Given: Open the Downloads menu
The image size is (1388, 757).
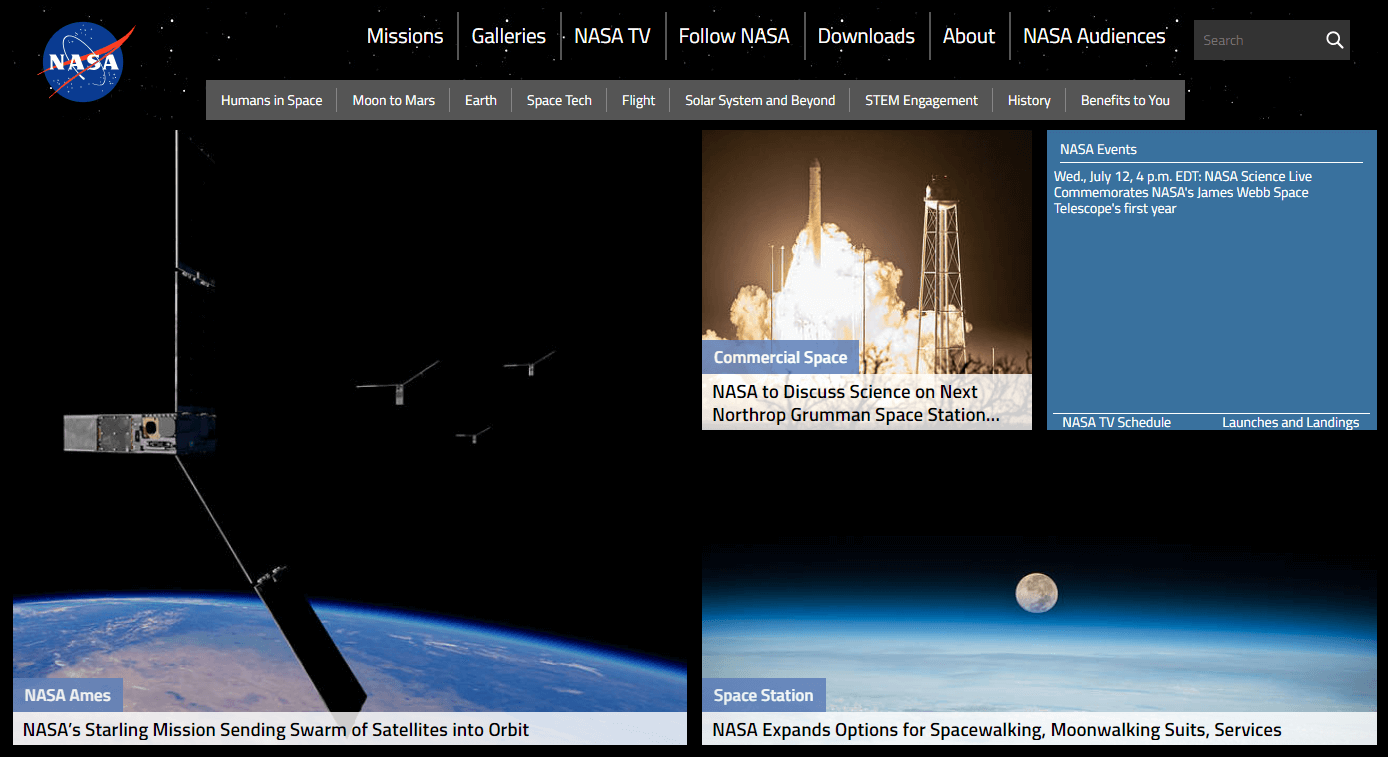Looking at the screenshot, I should coord(866,36).
